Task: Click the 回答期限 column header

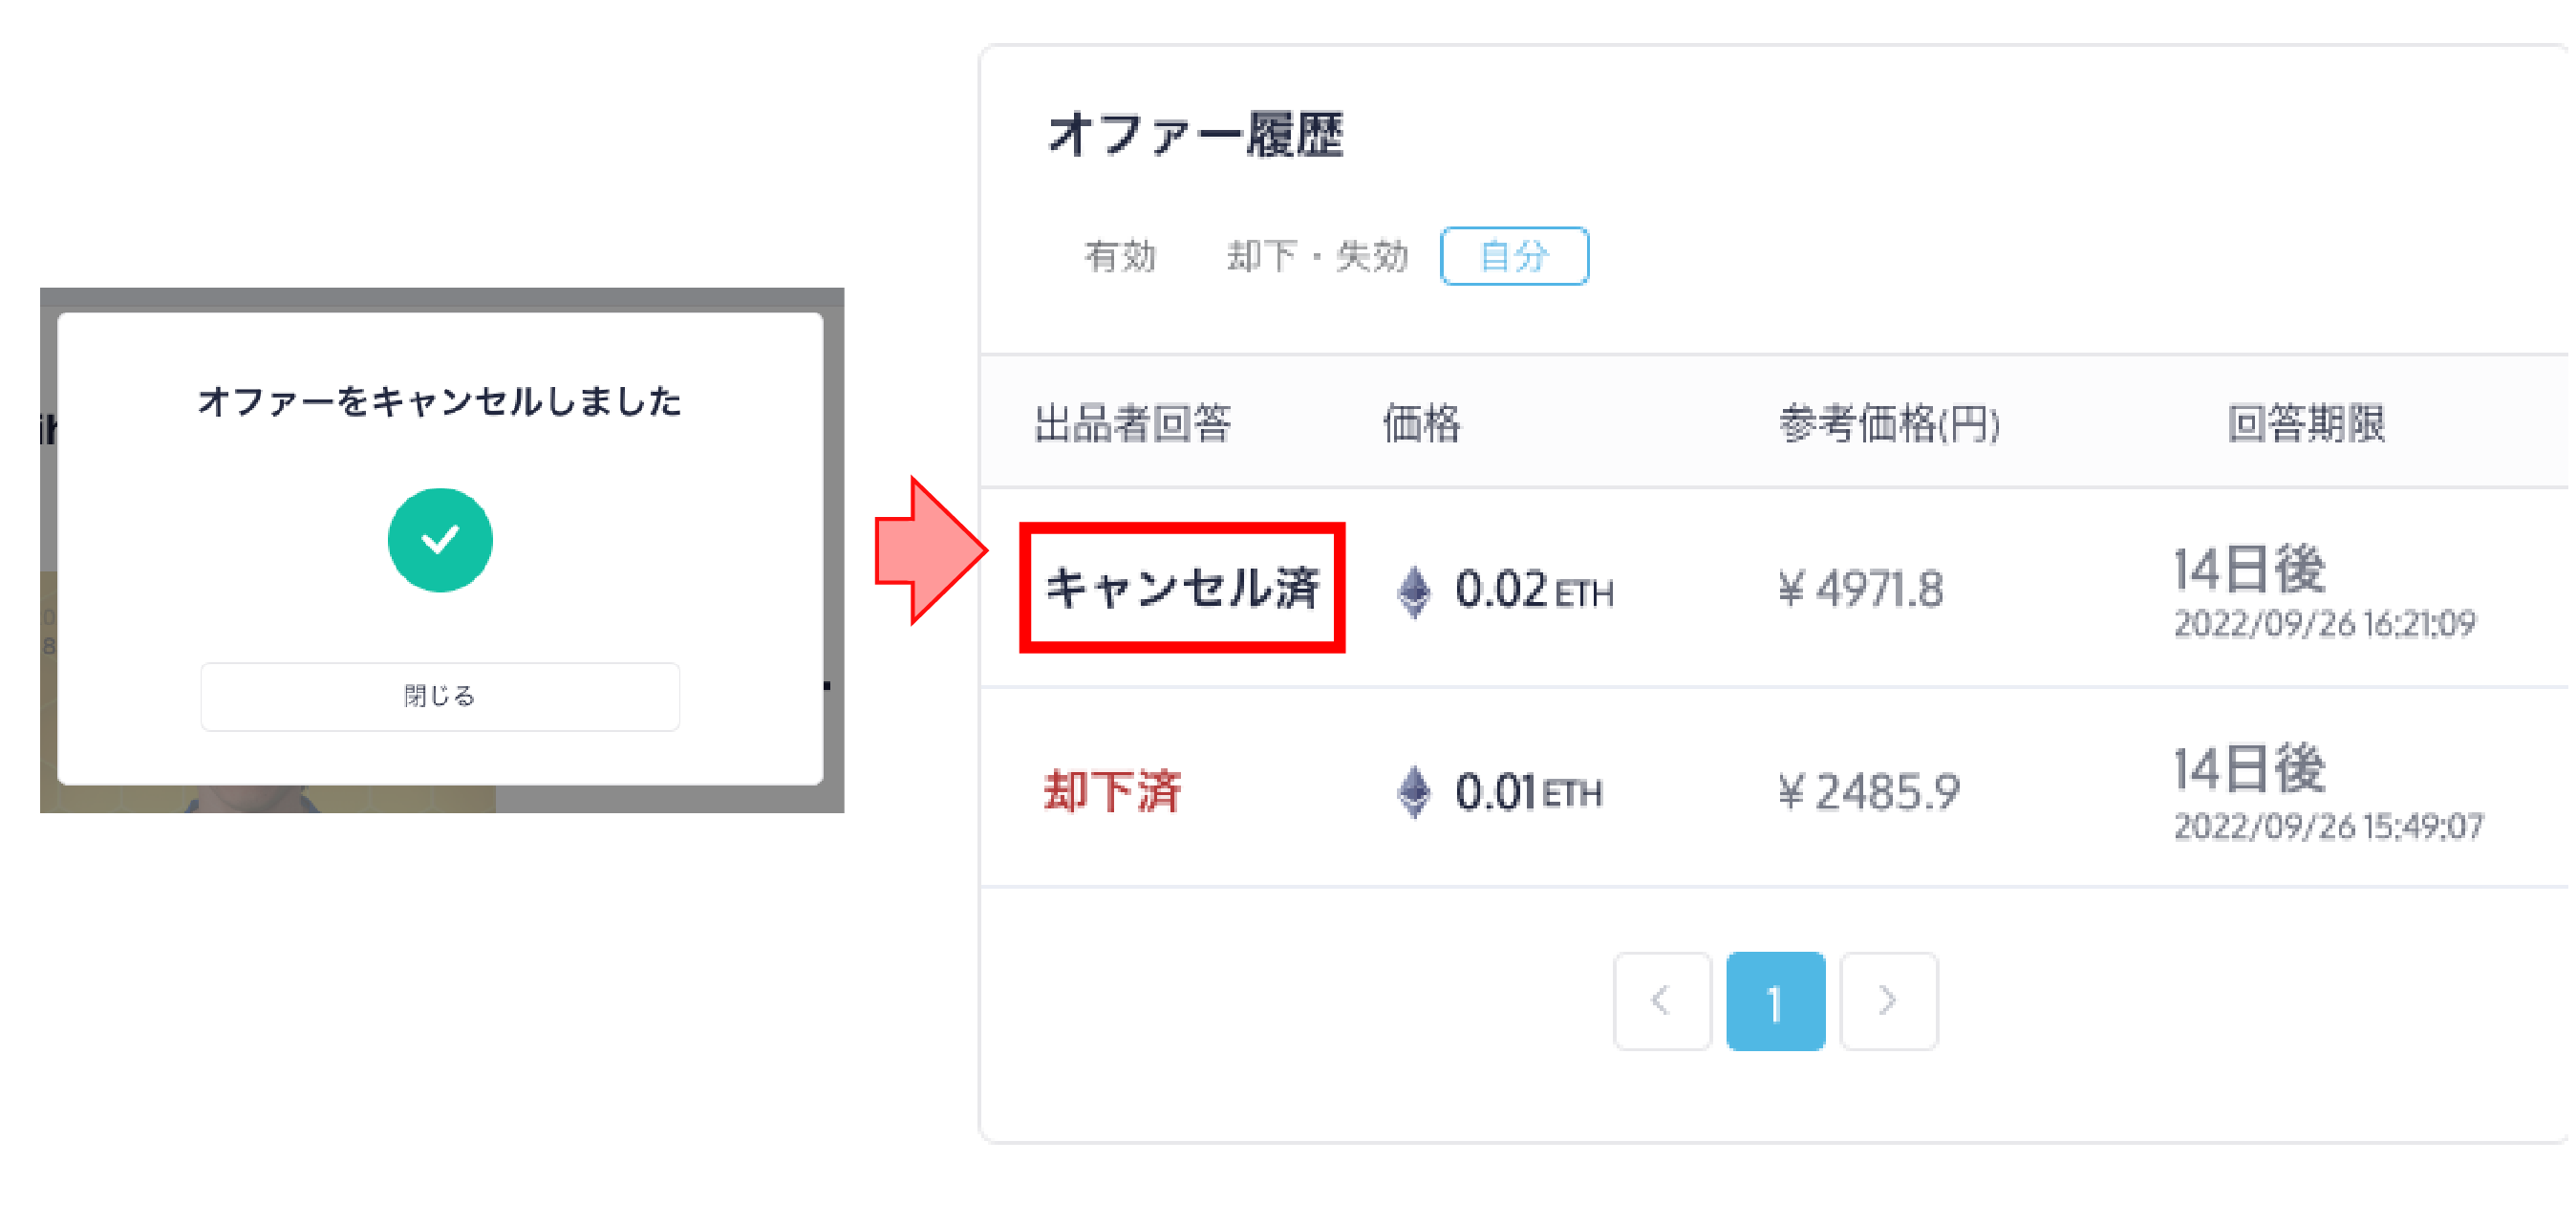Action: tap(2305, 424)
